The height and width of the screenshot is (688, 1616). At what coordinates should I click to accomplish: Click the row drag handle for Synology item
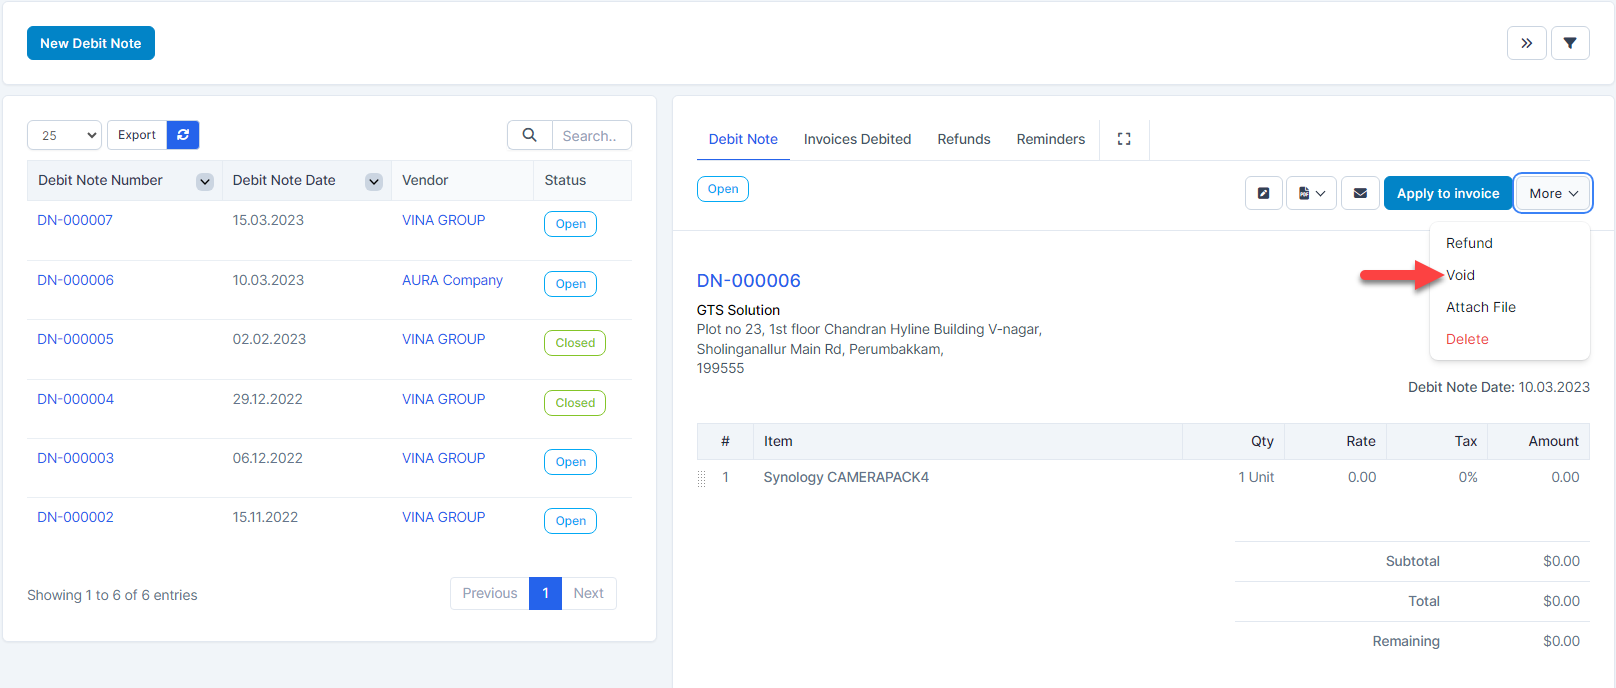pyautogui.click(x=701, y=478)
